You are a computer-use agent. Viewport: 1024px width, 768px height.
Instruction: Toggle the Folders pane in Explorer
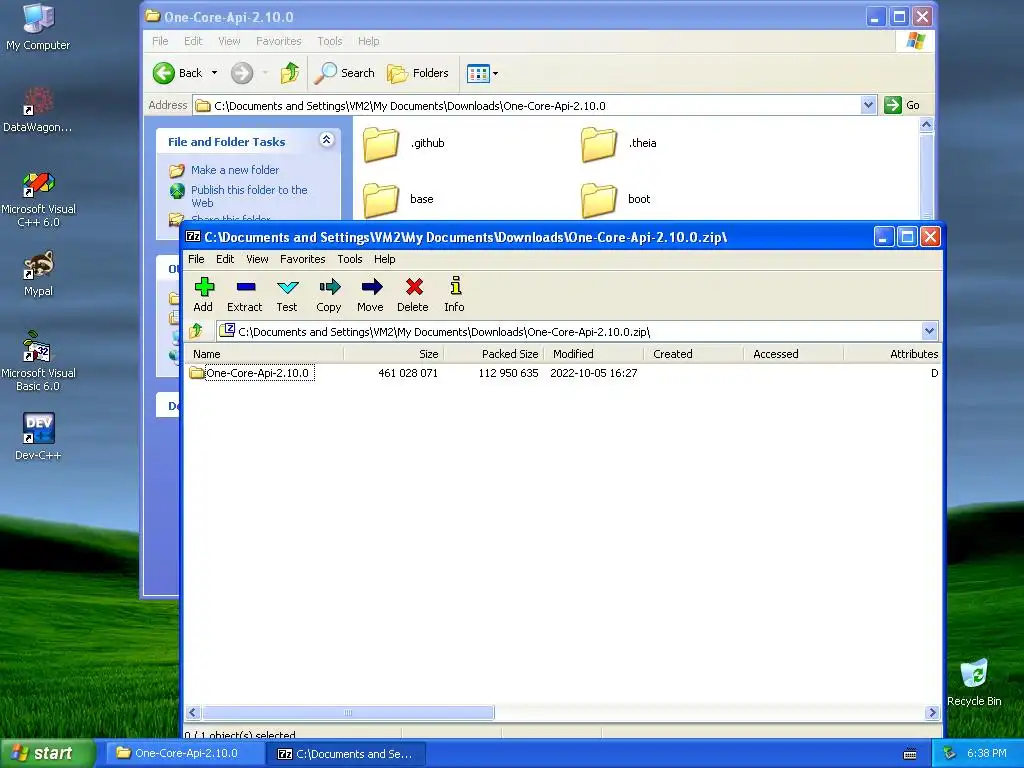(x=418, y=73)
